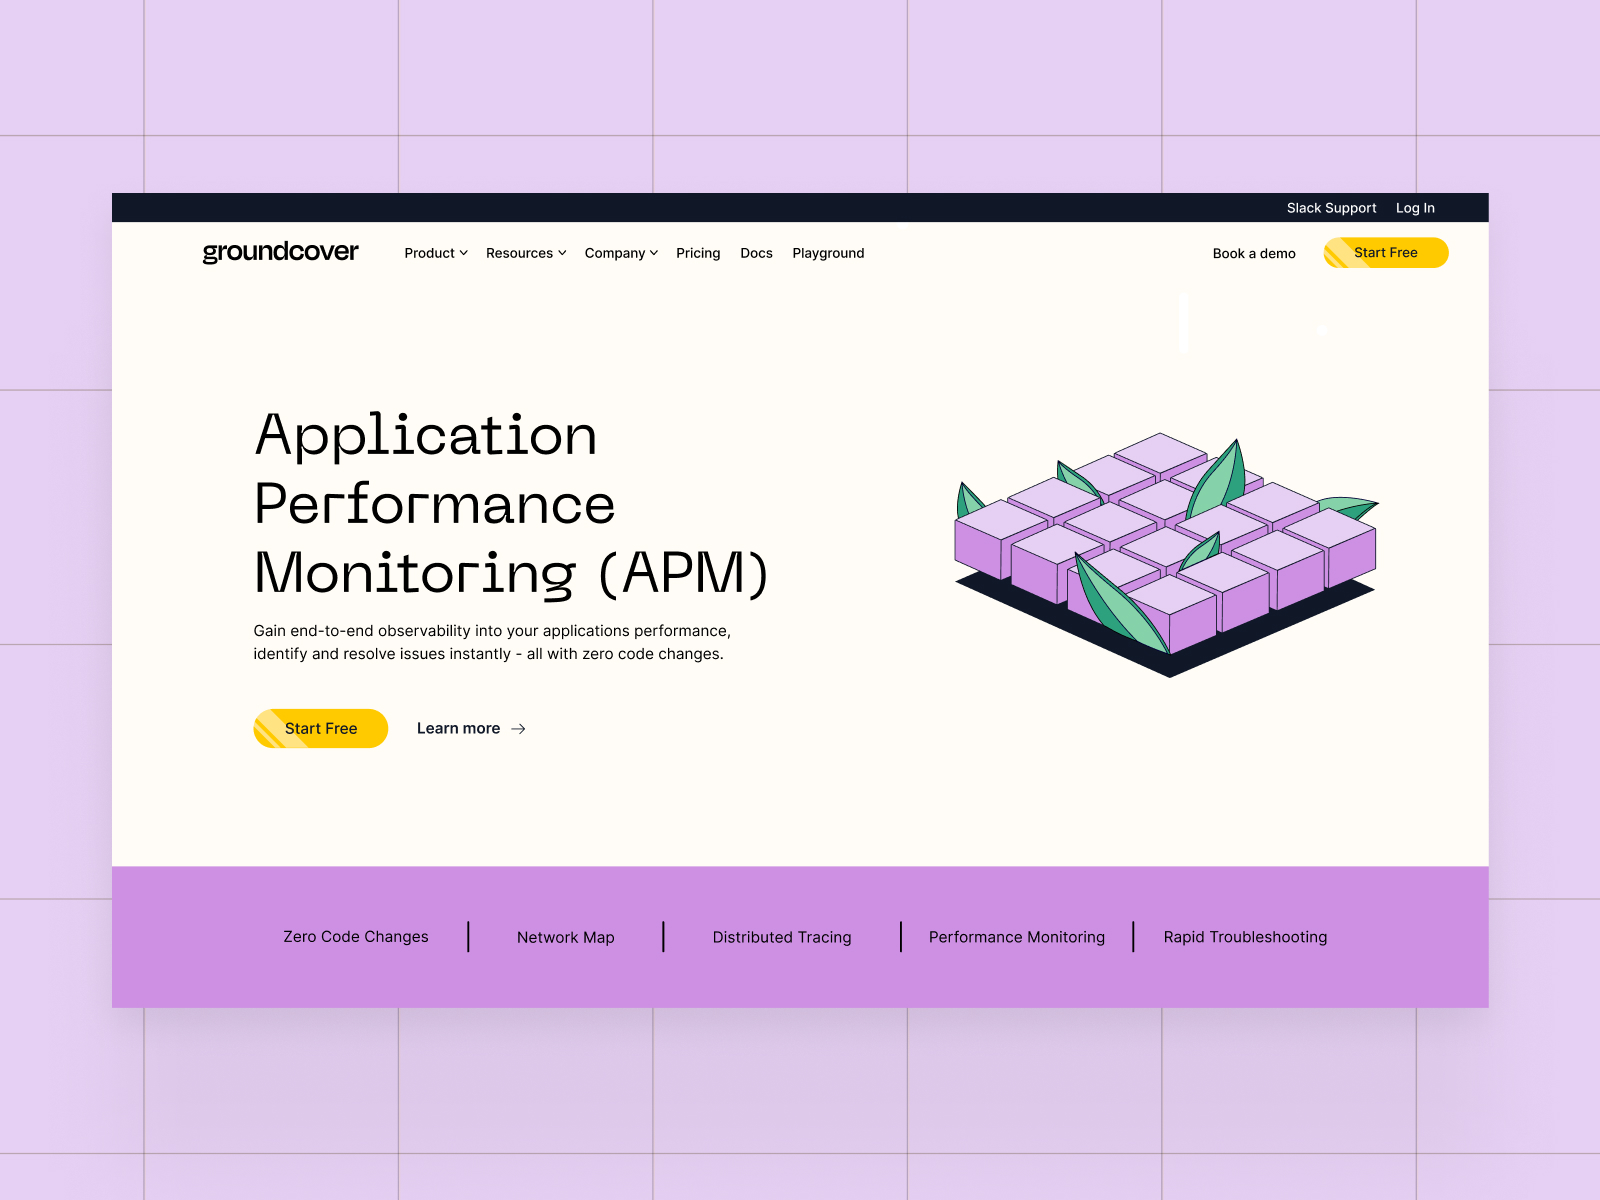Go to Playground in the nav bar
Image resolution: width=1600 pixels, height=1200 pixels.
tap(828, 253)
